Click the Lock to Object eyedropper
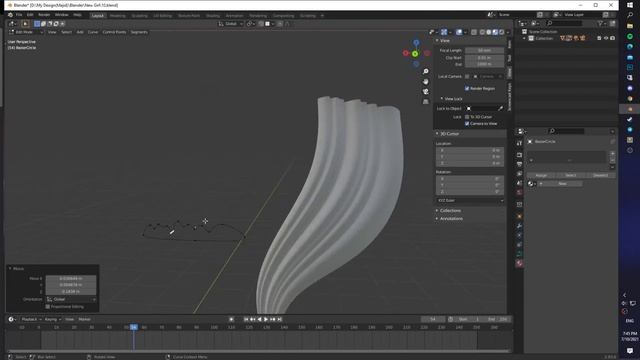 point(500,109)
